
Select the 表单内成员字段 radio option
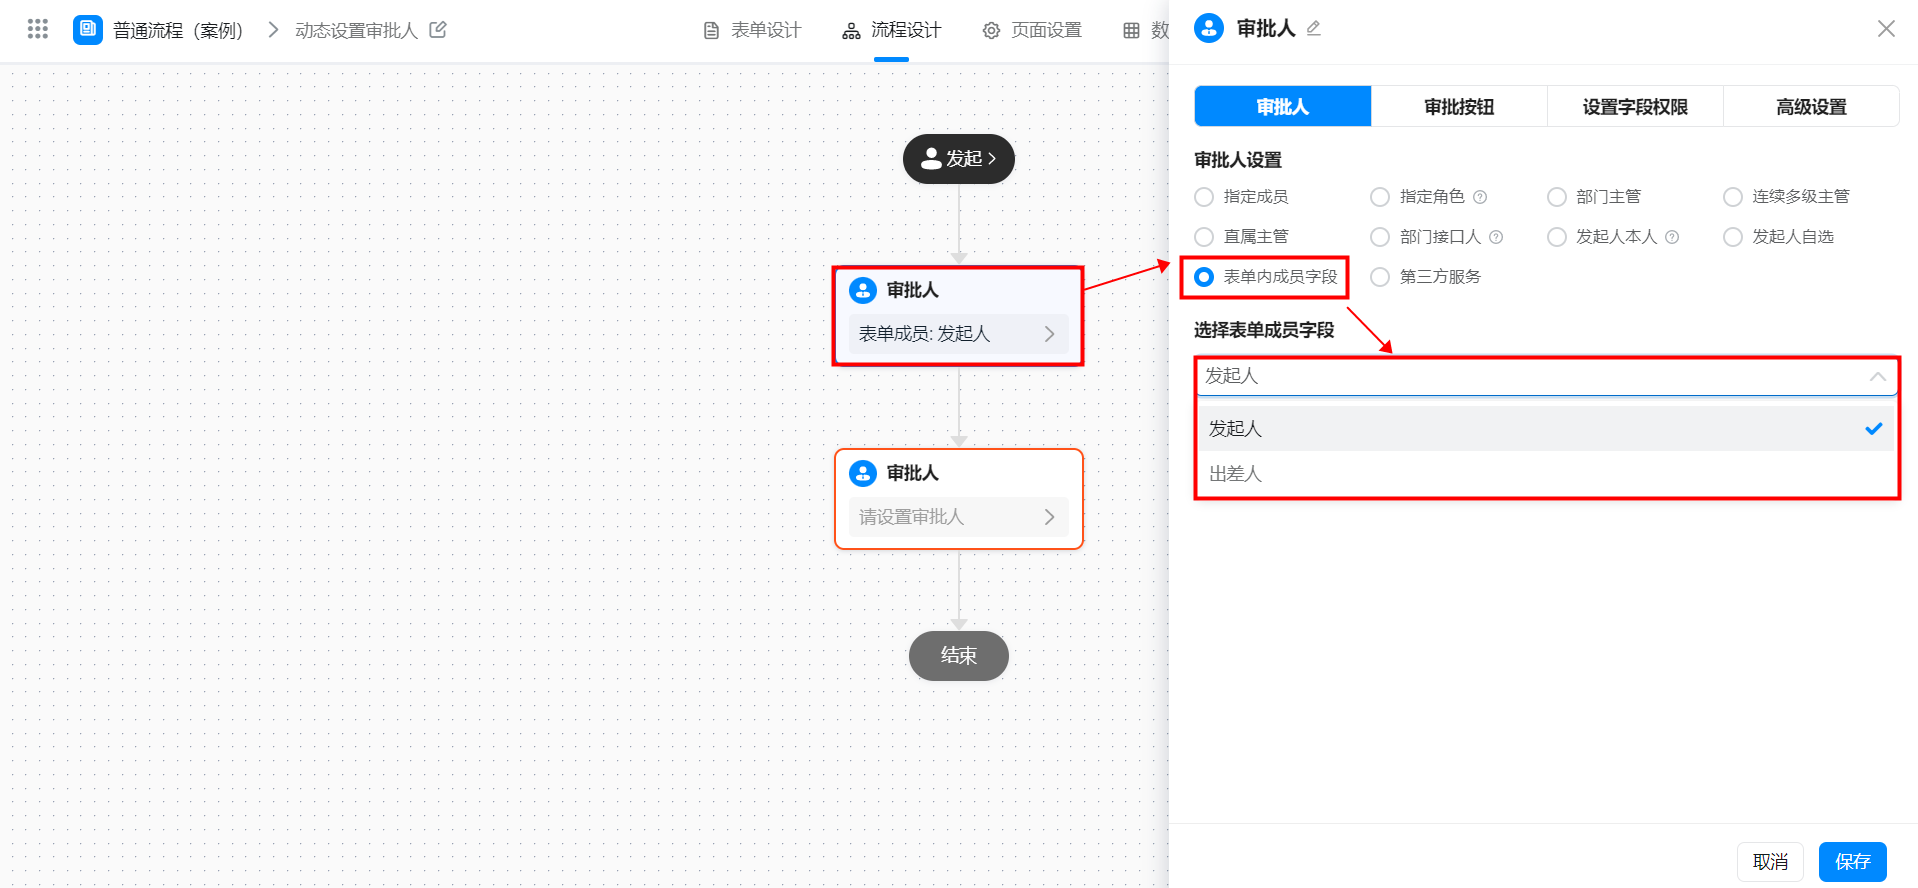(1204, 277)
